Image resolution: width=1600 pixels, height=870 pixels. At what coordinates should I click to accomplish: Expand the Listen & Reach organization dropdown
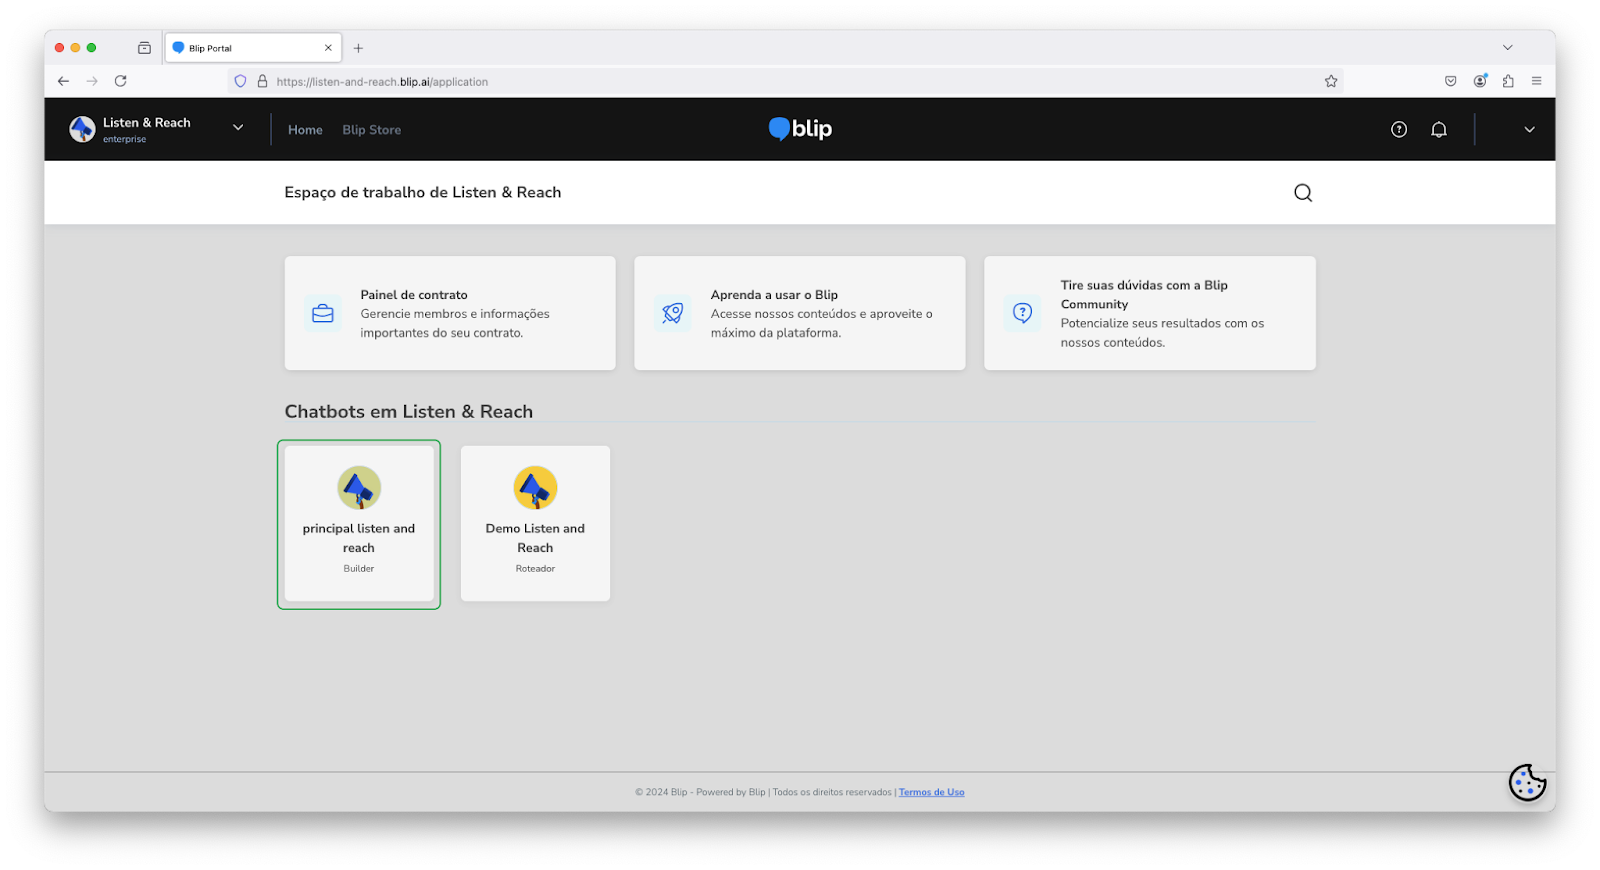point(238,128)
